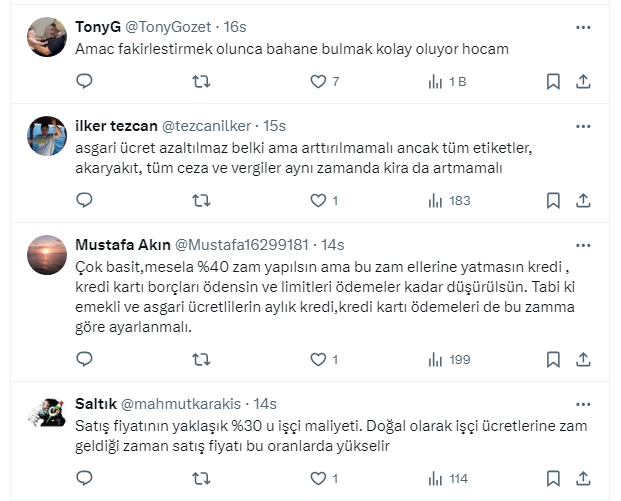View analytics showing 183 views
The width and height of the screenshot is (621, 501).
click(448, 201)
